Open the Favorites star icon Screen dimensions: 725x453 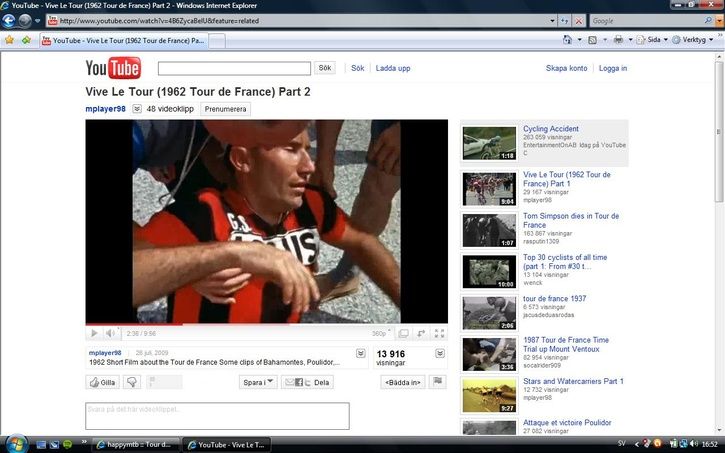(x=9, y=40)
